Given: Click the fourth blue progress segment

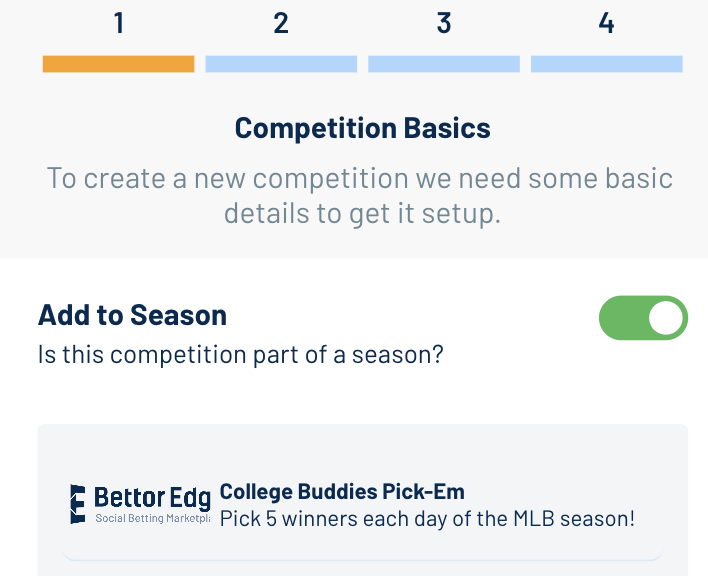Looking at the screenshot, I should pyautogui.click(x=606, y=64).
